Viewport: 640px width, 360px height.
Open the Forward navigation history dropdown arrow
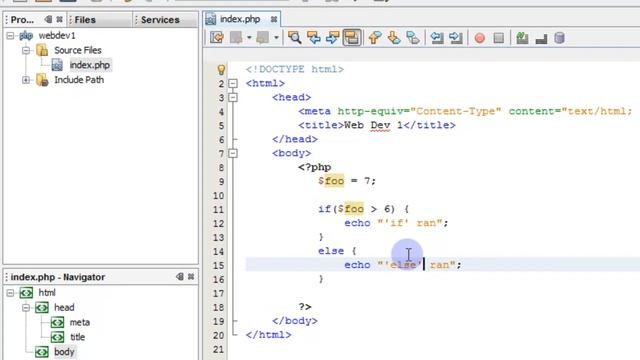pyautogui.click(x=276, y=38)
